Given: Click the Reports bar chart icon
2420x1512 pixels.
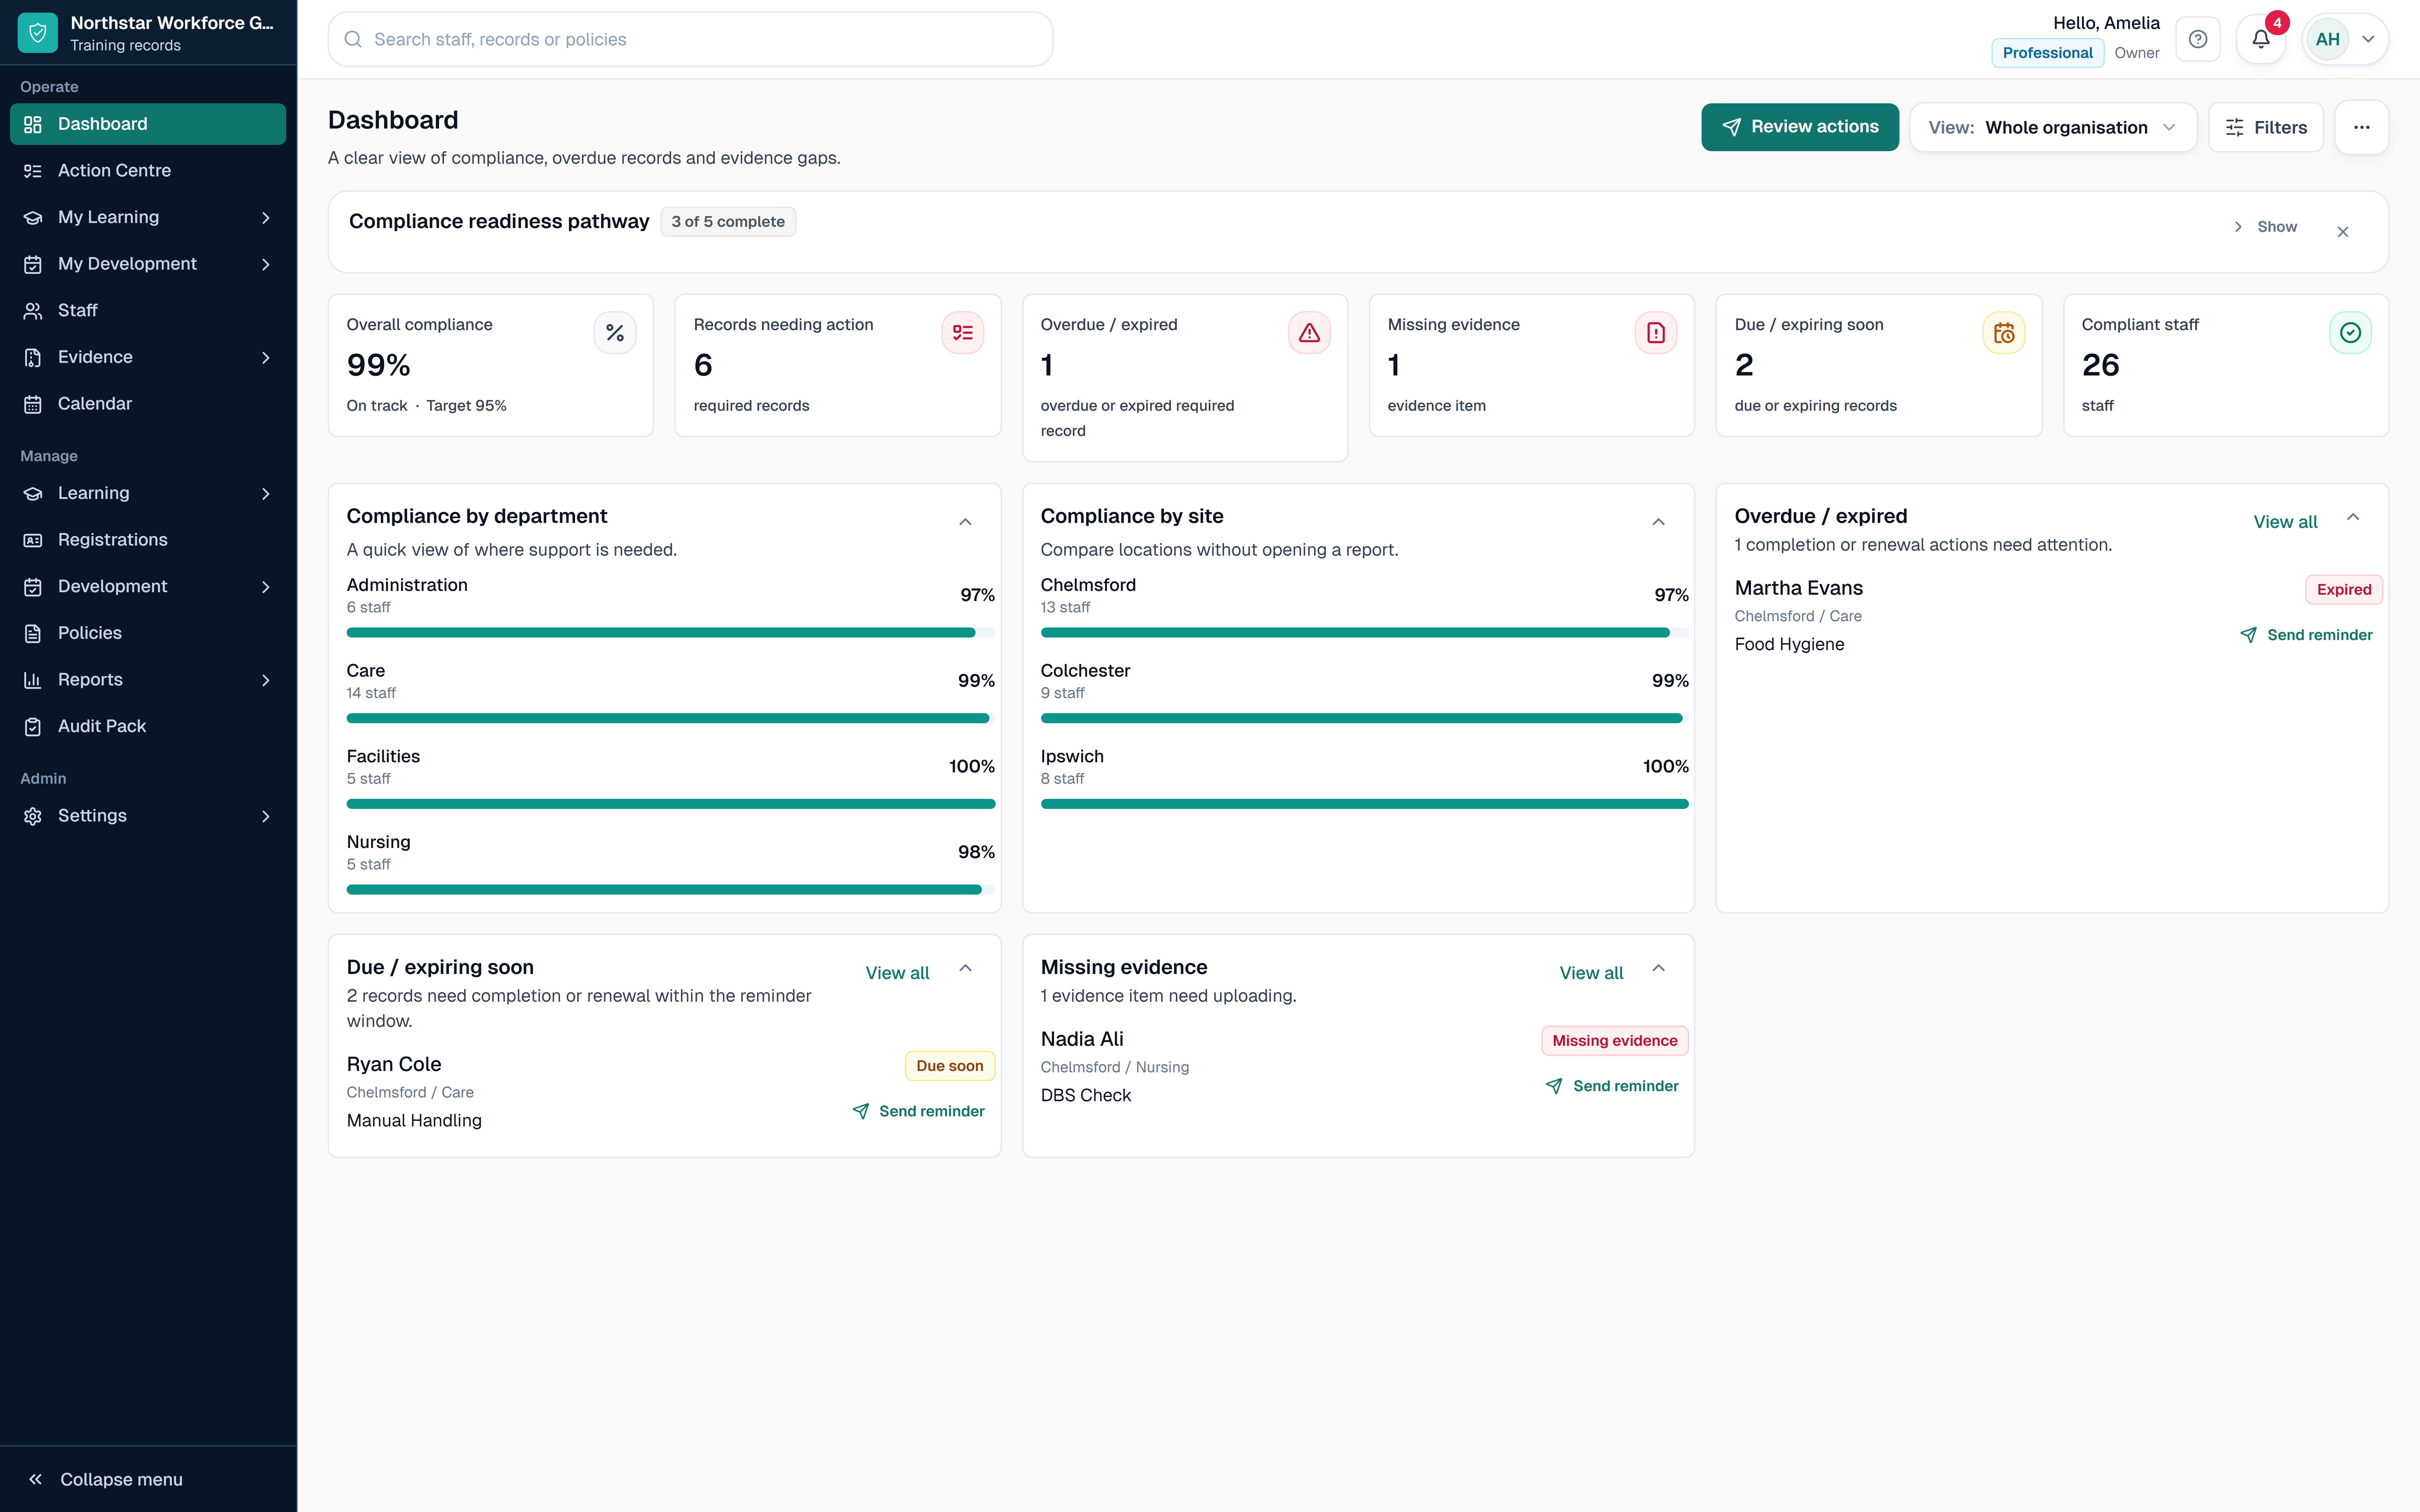Looking at the screenshot, I should tap(33, 680).
